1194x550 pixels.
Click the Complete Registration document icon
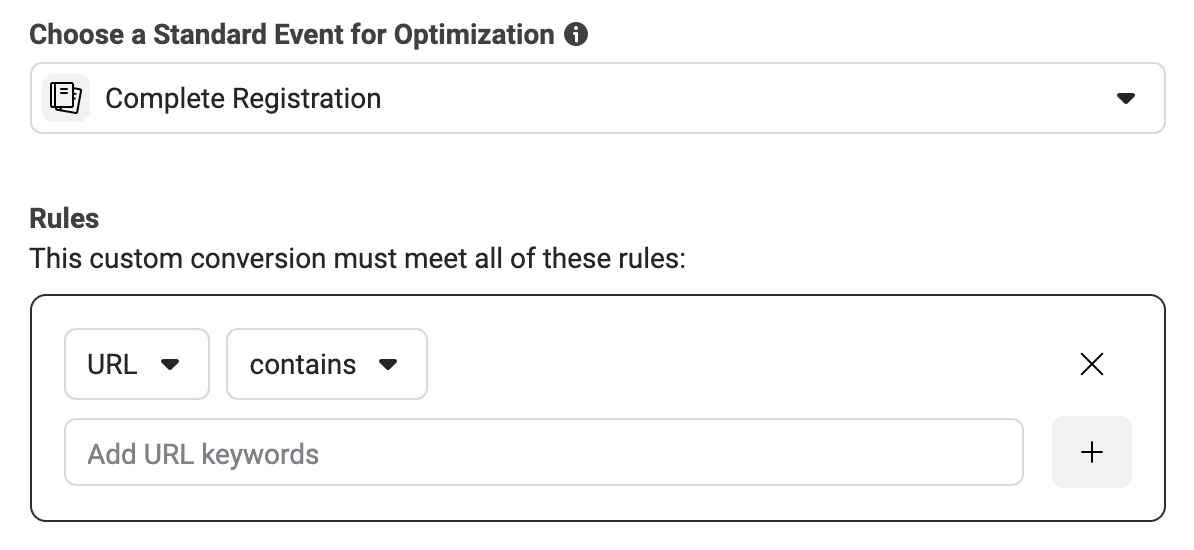[x=65, y=98]
